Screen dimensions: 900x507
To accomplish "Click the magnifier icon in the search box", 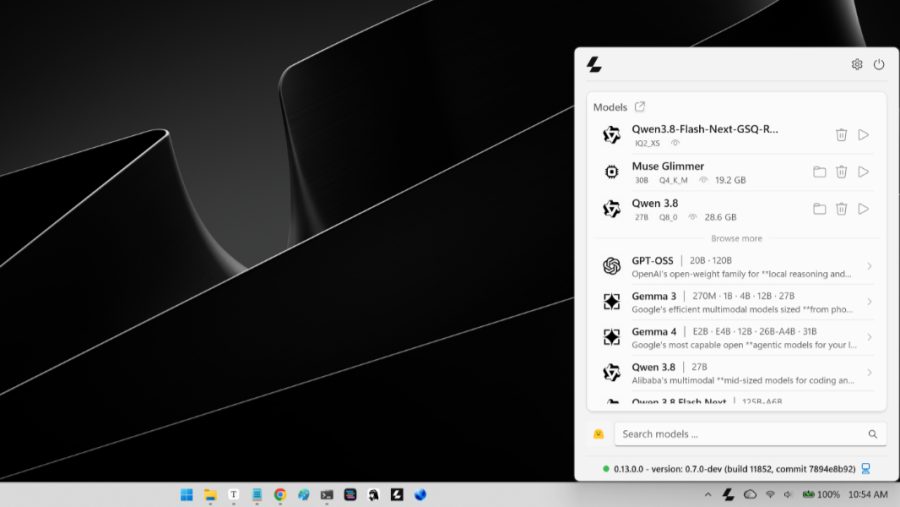I will 872,434.
